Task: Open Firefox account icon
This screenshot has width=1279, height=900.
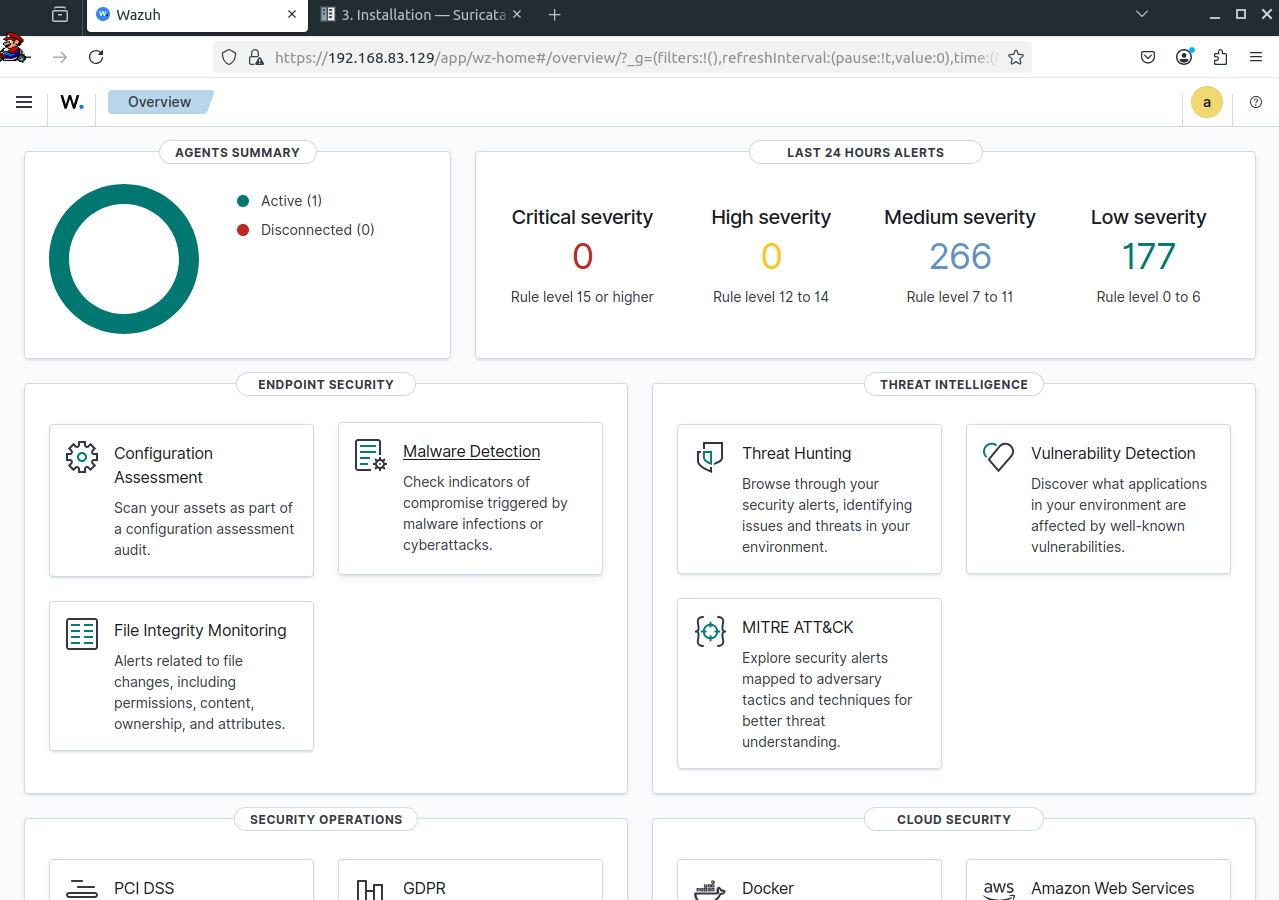Action: point(1184,57)
